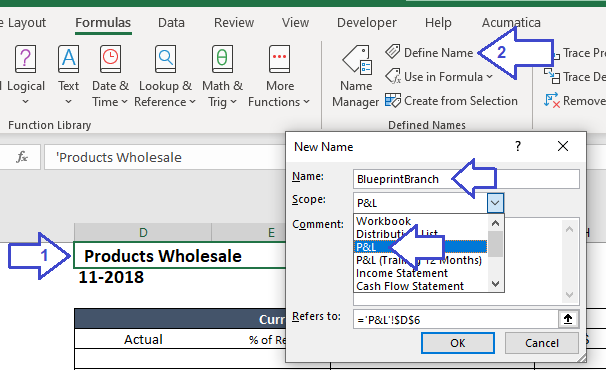Image resolution: width=606 pixels, height=370 pixels.
Task: Open the Logical functions library
Action: tap(26, 75)
